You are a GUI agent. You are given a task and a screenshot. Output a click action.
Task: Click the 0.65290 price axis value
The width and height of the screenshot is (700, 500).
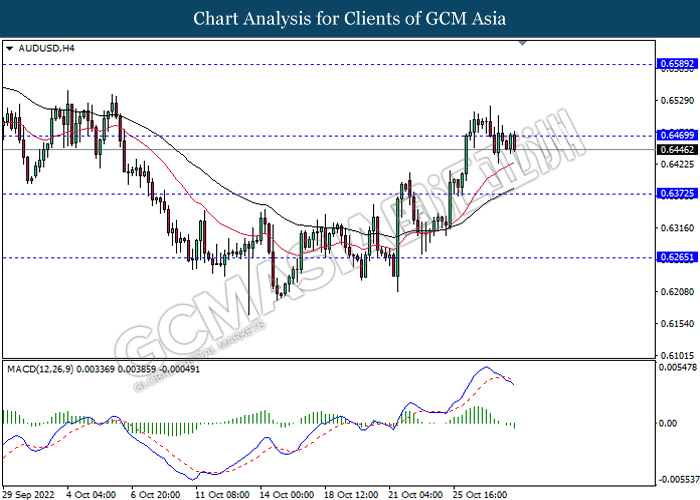tap(677, 100)
